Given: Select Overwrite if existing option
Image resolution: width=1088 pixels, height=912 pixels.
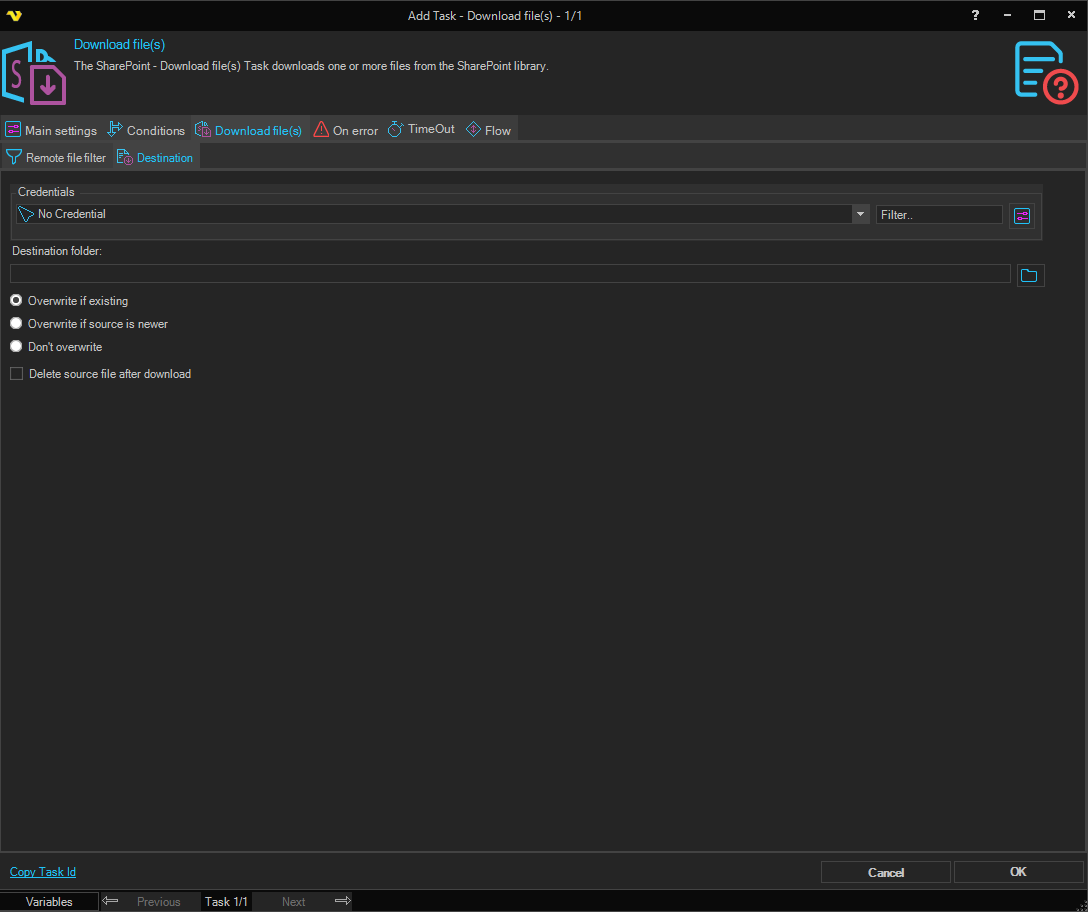Looking at the screenshot, I should pyautogui.click(x=16, y=301).
